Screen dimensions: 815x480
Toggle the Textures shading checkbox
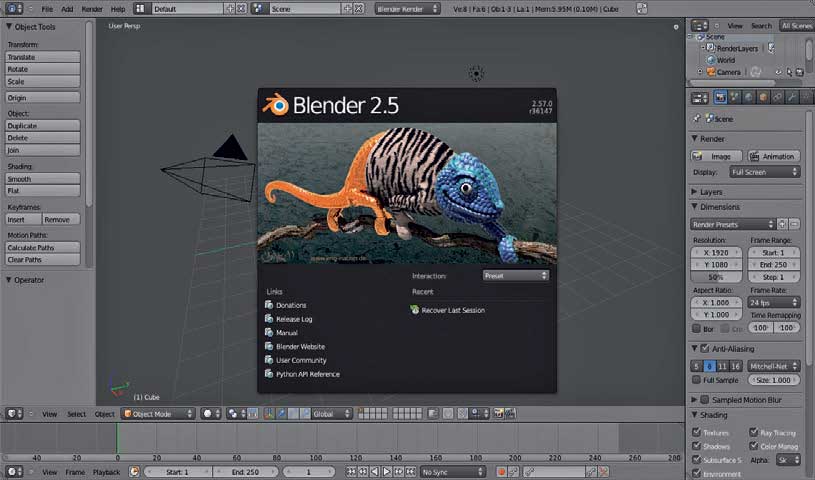coord(696,432)
